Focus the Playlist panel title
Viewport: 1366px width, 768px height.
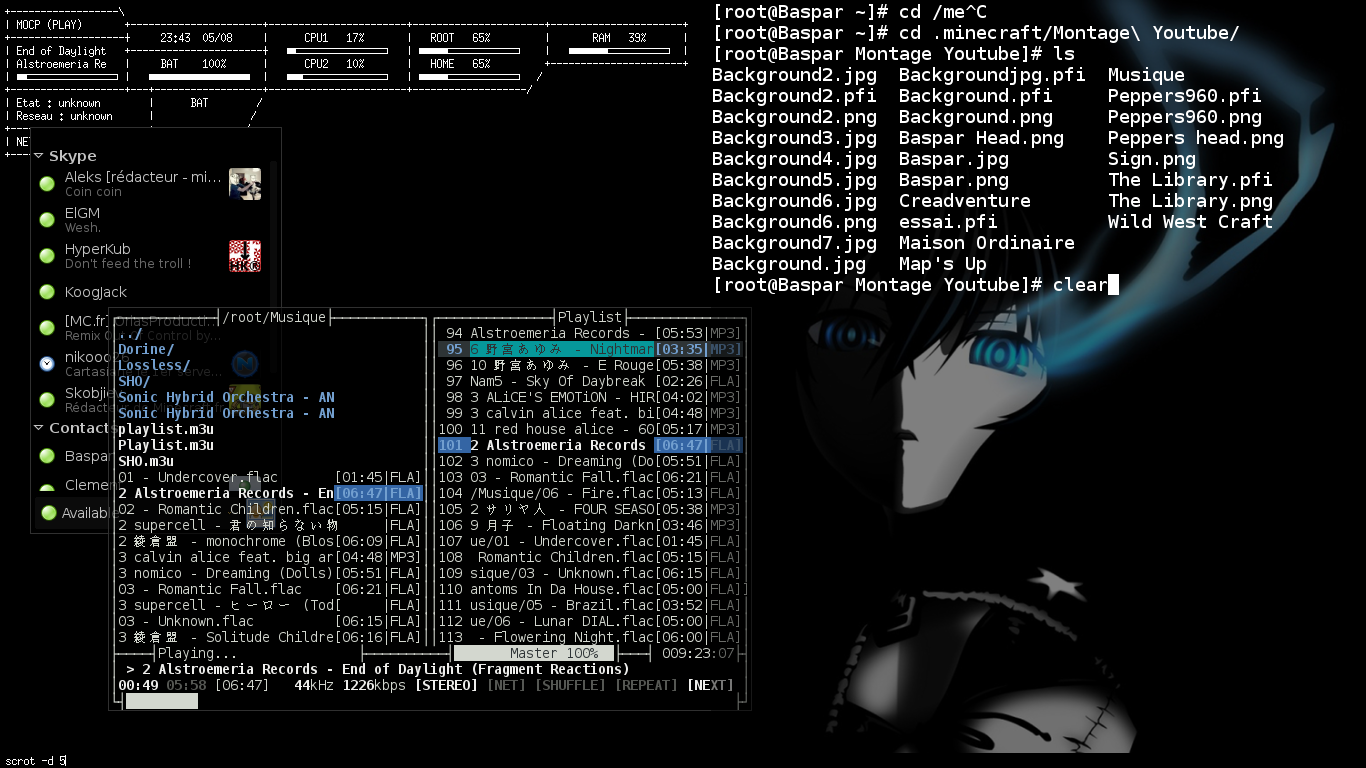click(590, 317)
